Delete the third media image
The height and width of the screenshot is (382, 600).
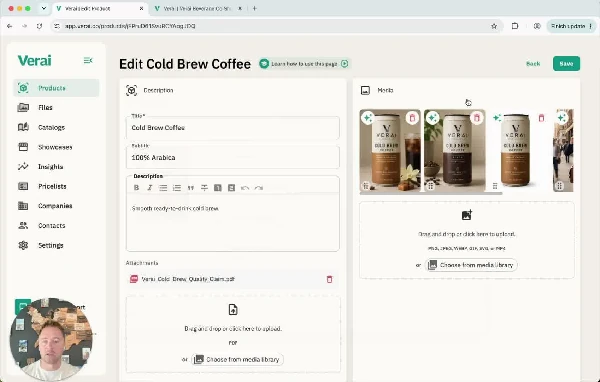(541, 118)
